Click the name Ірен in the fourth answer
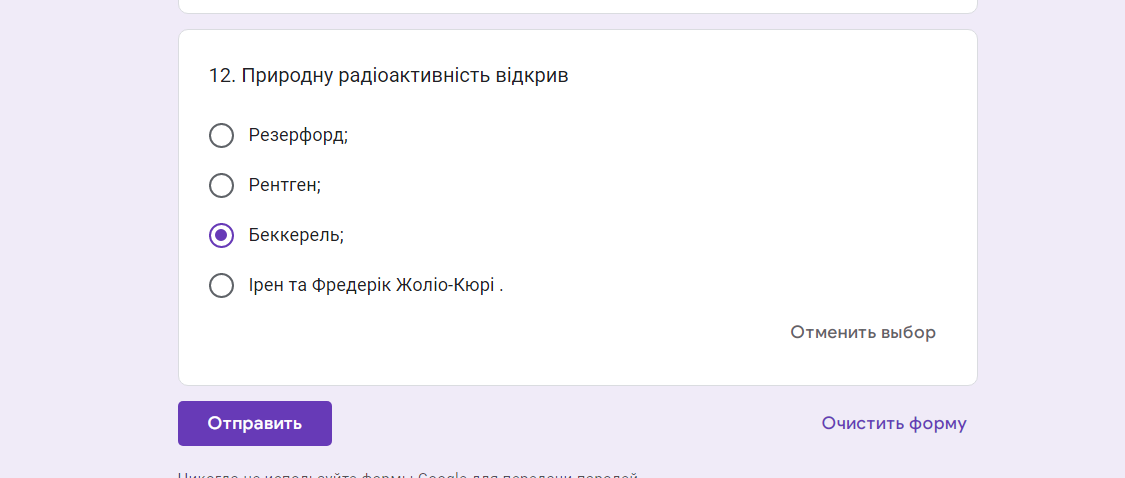This screenshot has width=1125, height=478. [x=265, y=285]
